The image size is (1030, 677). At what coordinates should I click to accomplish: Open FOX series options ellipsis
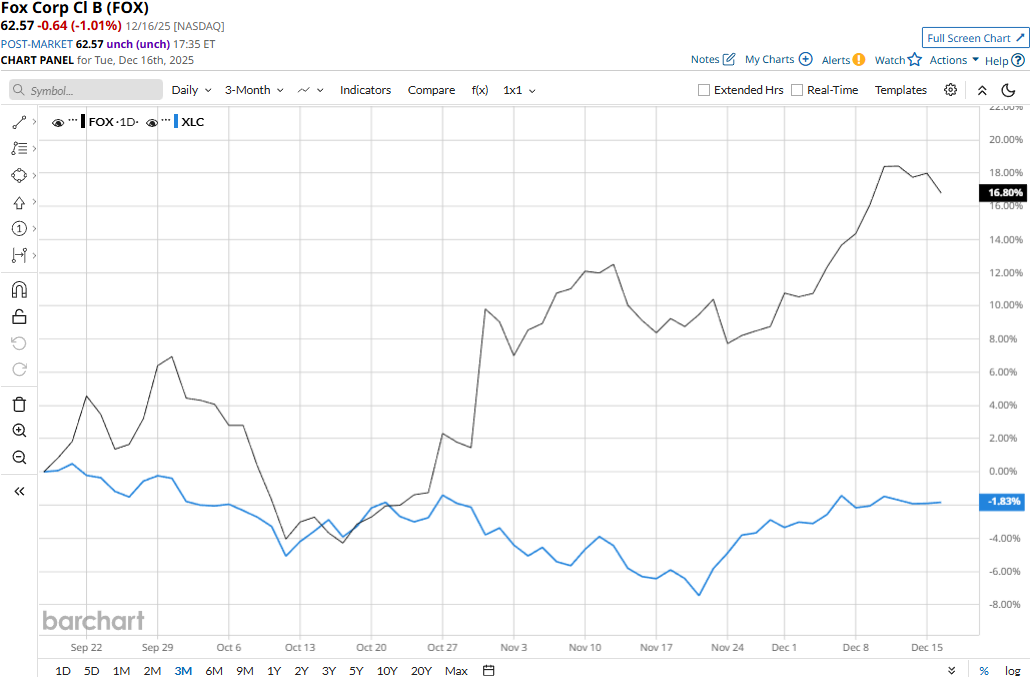point(73,121)
